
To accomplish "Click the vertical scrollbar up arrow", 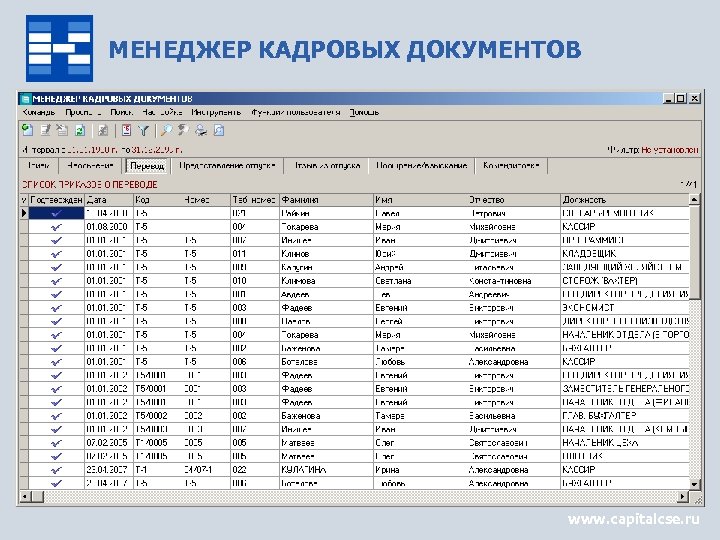I will pyautogui.click(x=694, y=199).
